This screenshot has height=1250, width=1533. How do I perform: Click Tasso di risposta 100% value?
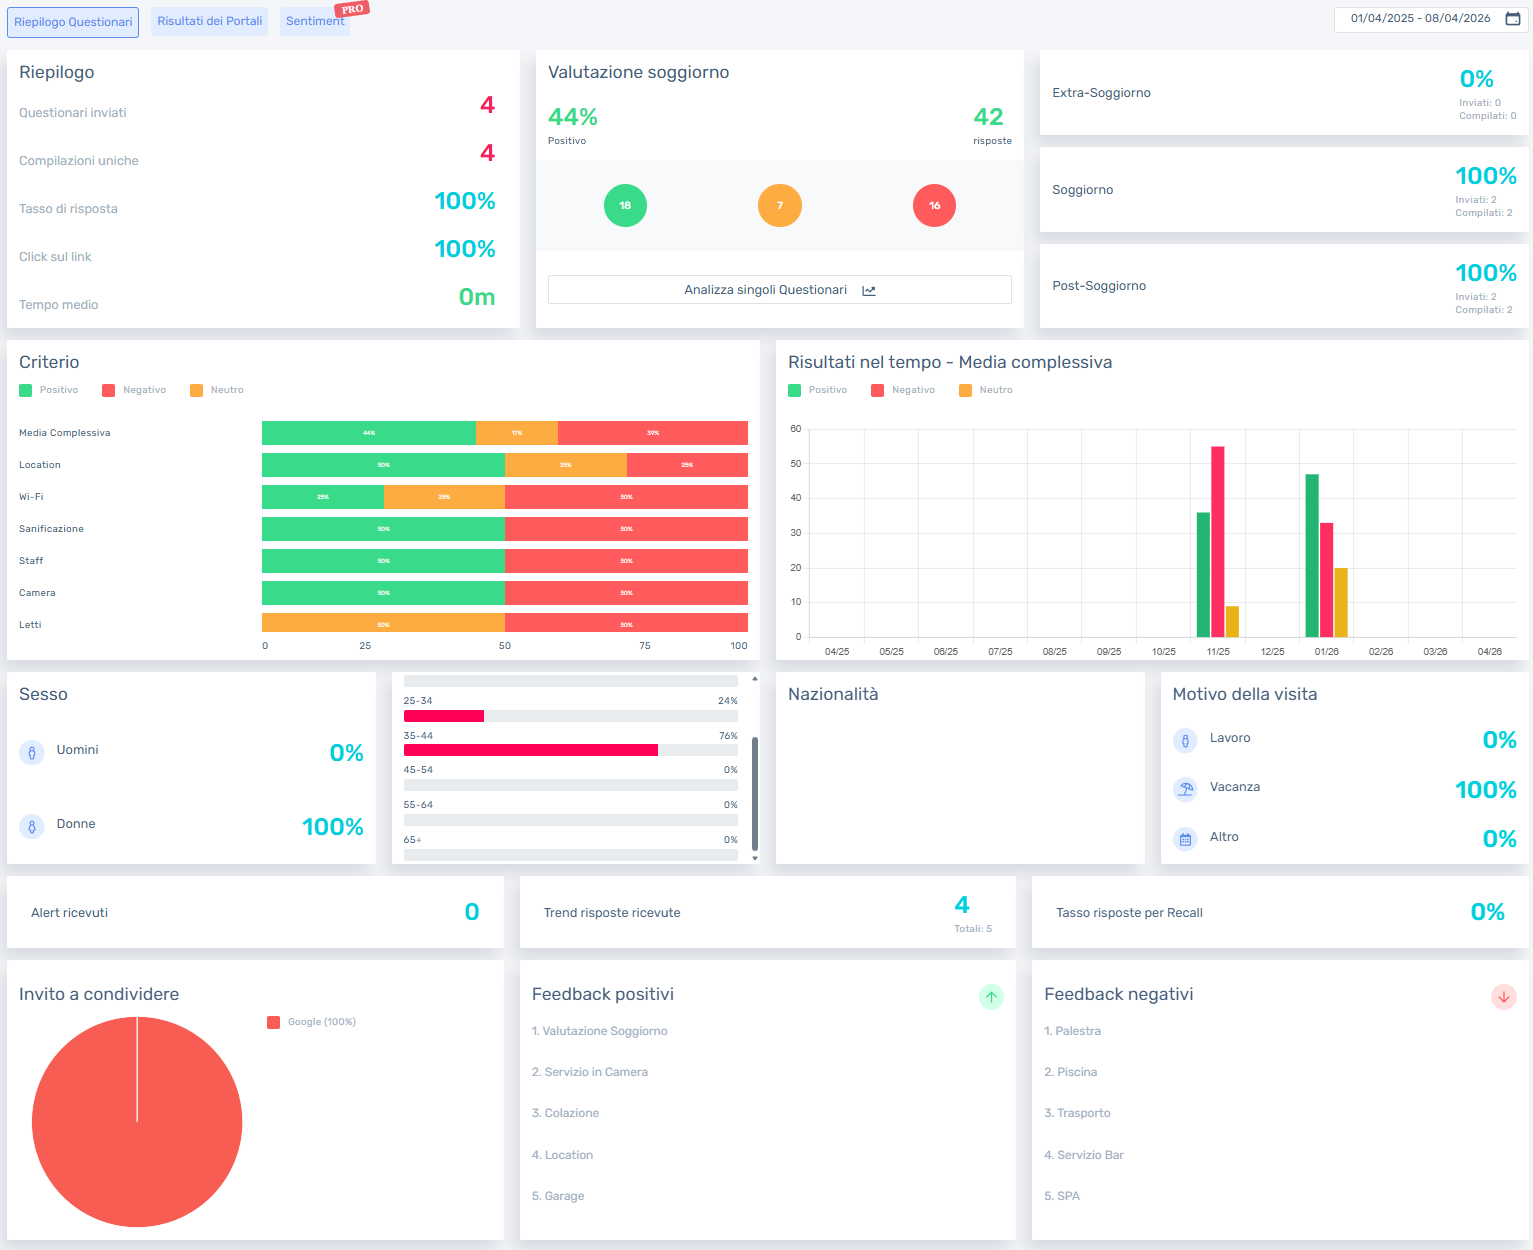click(465, 201)
